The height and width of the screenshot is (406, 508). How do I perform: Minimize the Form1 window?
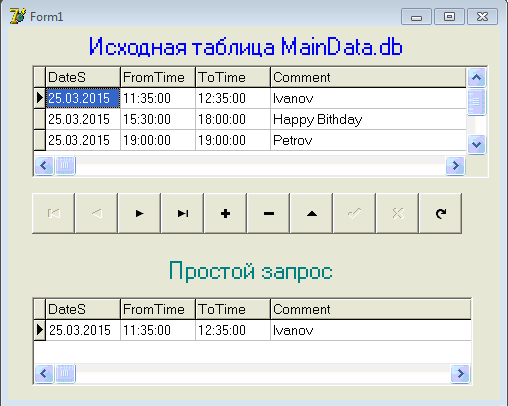pos(416,17)
